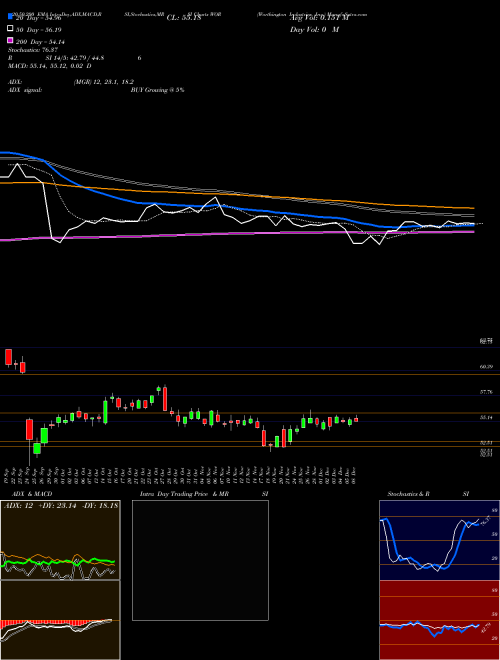Click the red MACD histogram panel

click(60, 620)
